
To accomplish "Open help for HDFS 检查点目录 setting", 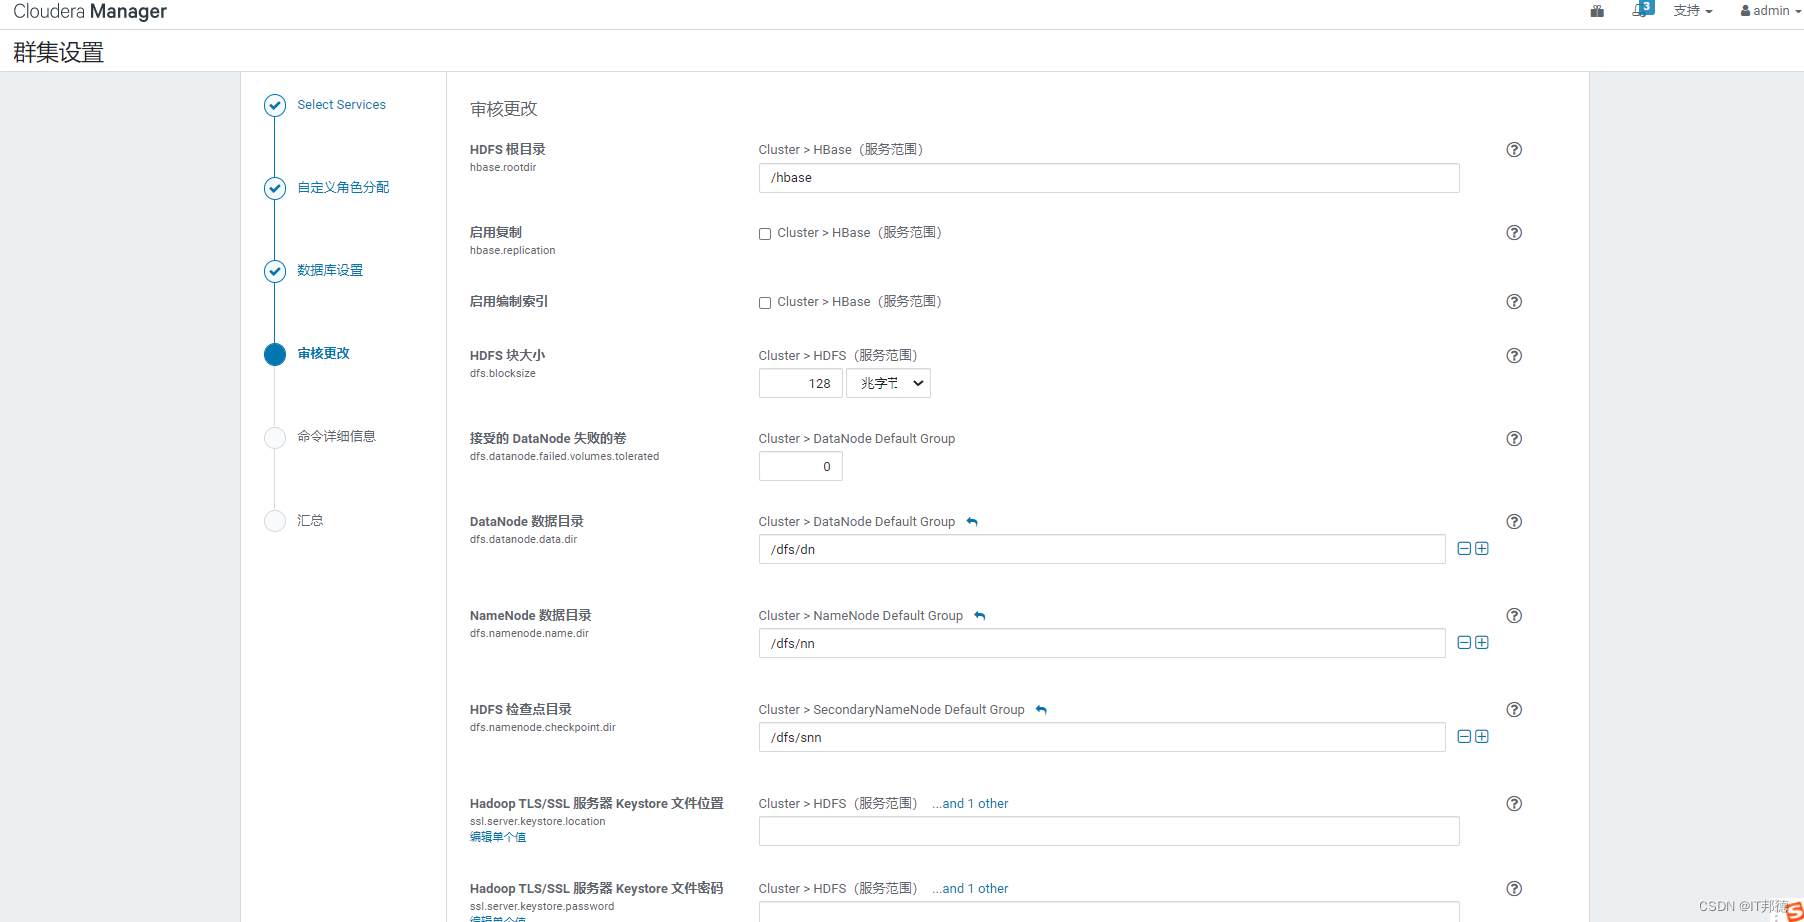I will coord(1514,710).
